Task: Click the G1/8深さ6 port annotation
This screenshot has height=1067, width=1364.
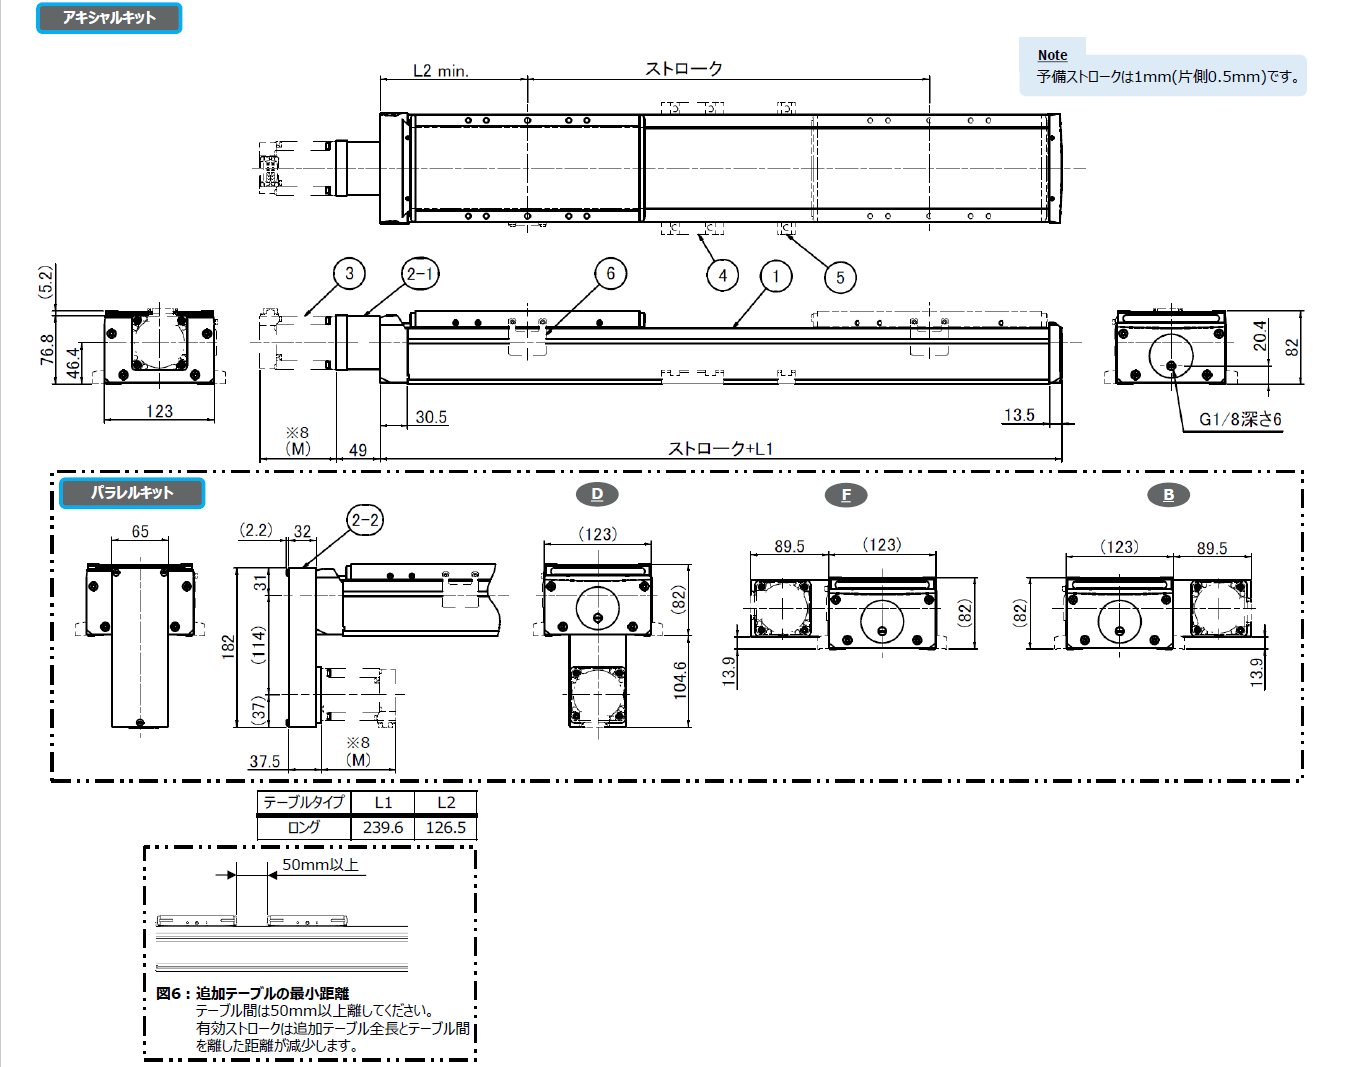Action: pyautogui.click(x=1240, y=420)
